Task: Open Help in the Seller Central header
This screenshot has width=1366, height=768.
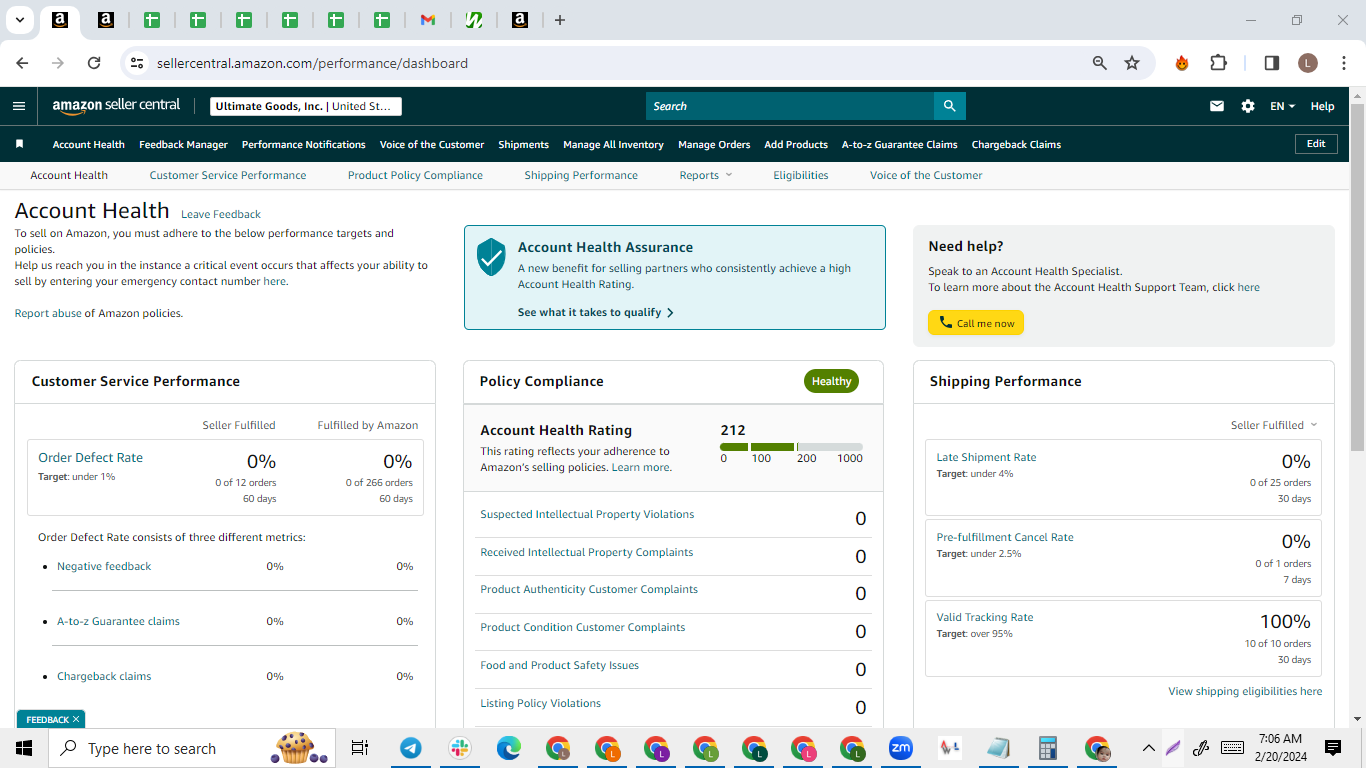Action: pyautogui.click(x=1322, y=106)
